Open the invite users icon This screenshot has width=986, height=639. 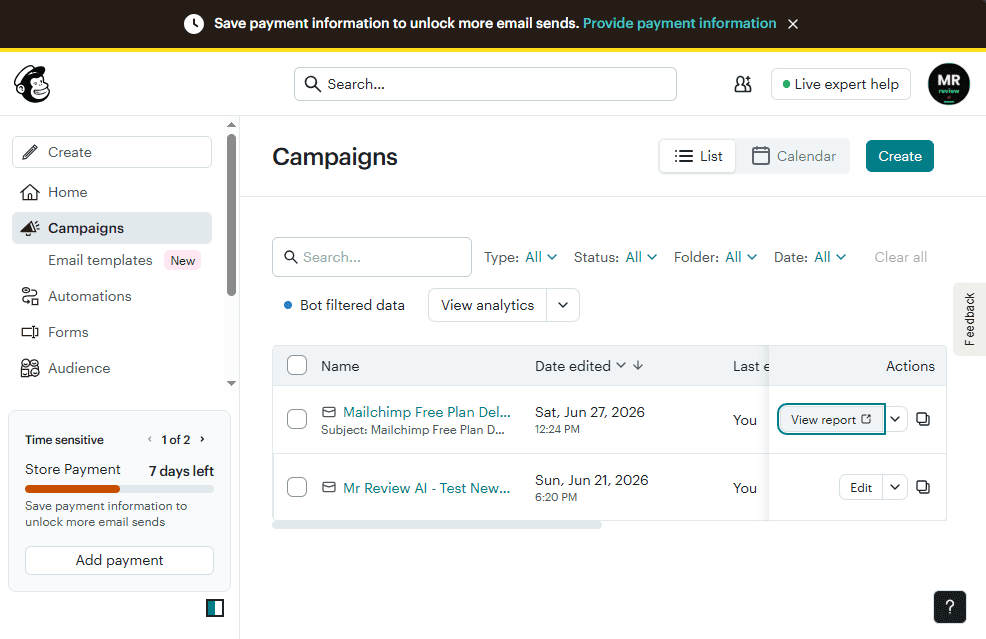click(743, 84)
